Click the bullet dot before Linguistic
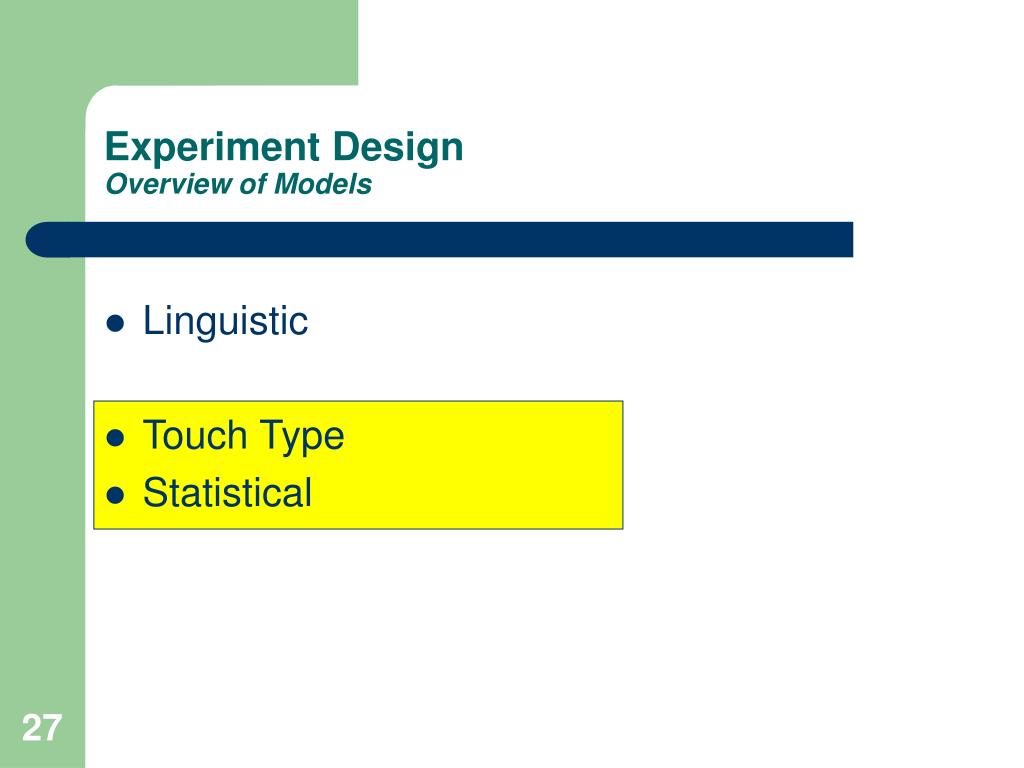 [115, 323]
